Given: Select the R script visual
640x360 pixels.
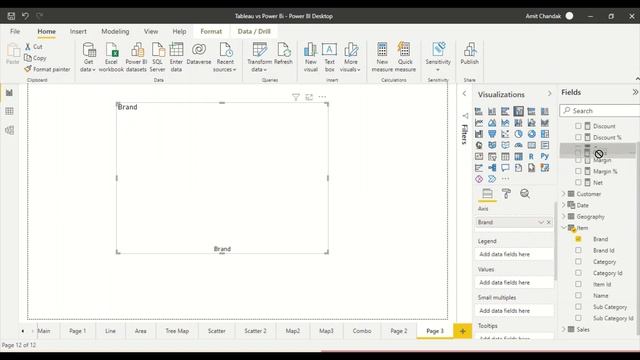Looking at the screenshot, I should pos(531,156).
